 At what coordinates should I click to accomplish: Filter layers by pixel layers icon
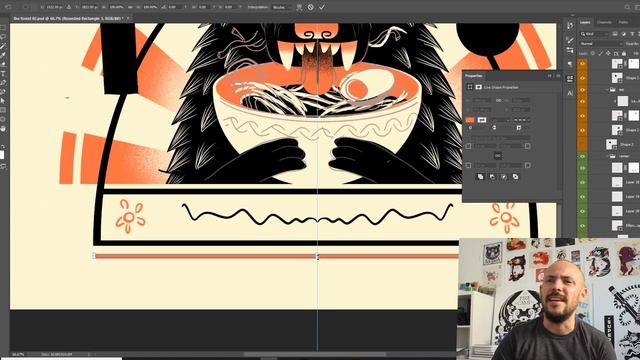[615, 34]
